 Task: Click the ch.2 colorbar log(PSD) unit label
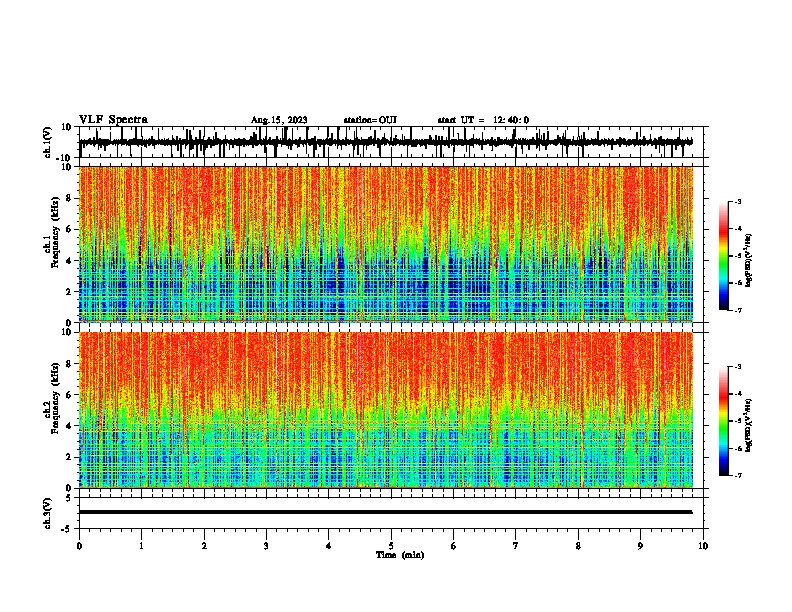749,425
